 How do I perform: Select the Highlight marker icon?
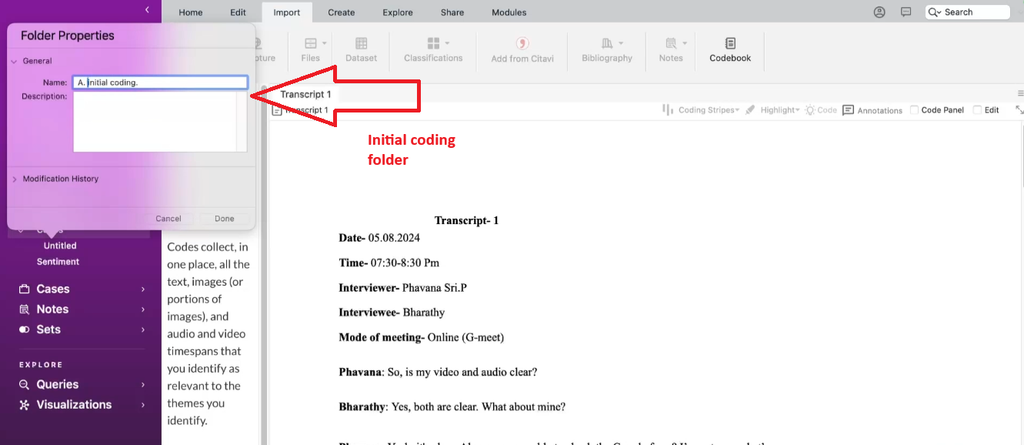pyautogui.click(x=750, y=110)
